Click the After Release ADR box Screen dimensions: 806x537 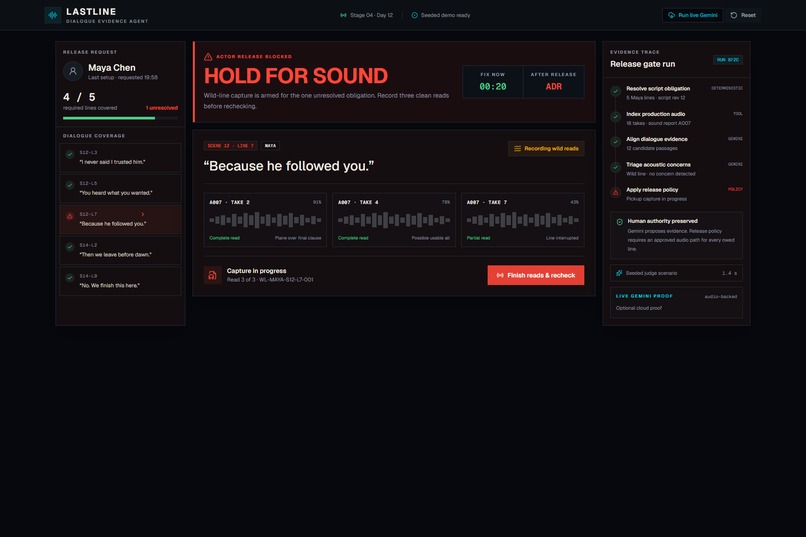(x=554, y=82)
